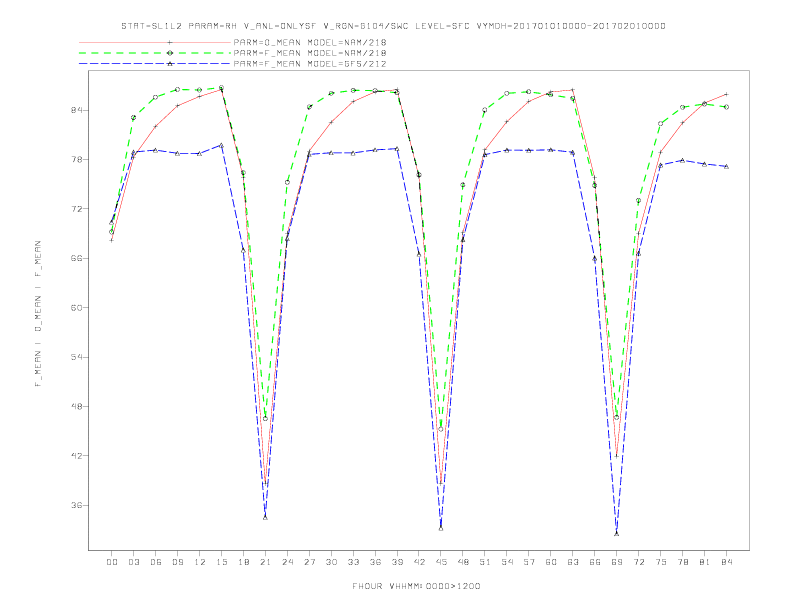Click x-axis tick label 60
Viewport: 792px width, 612px height.
551,562
